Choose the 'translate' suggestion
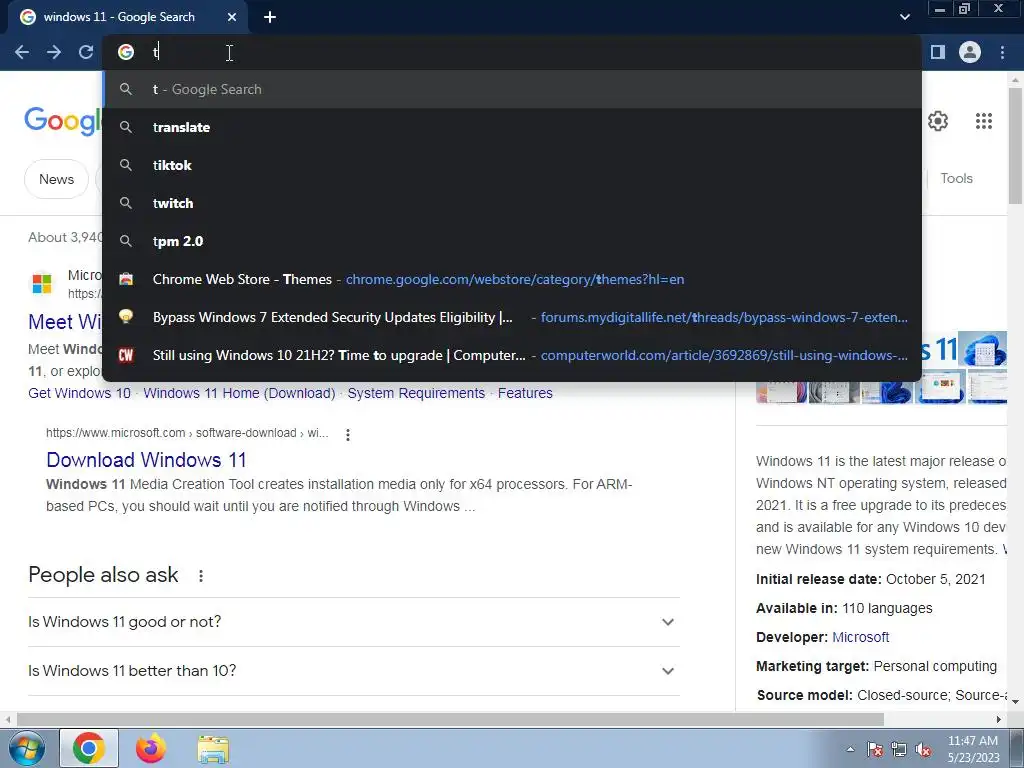The image size is (1024, 768). click(x=512, y=127)
